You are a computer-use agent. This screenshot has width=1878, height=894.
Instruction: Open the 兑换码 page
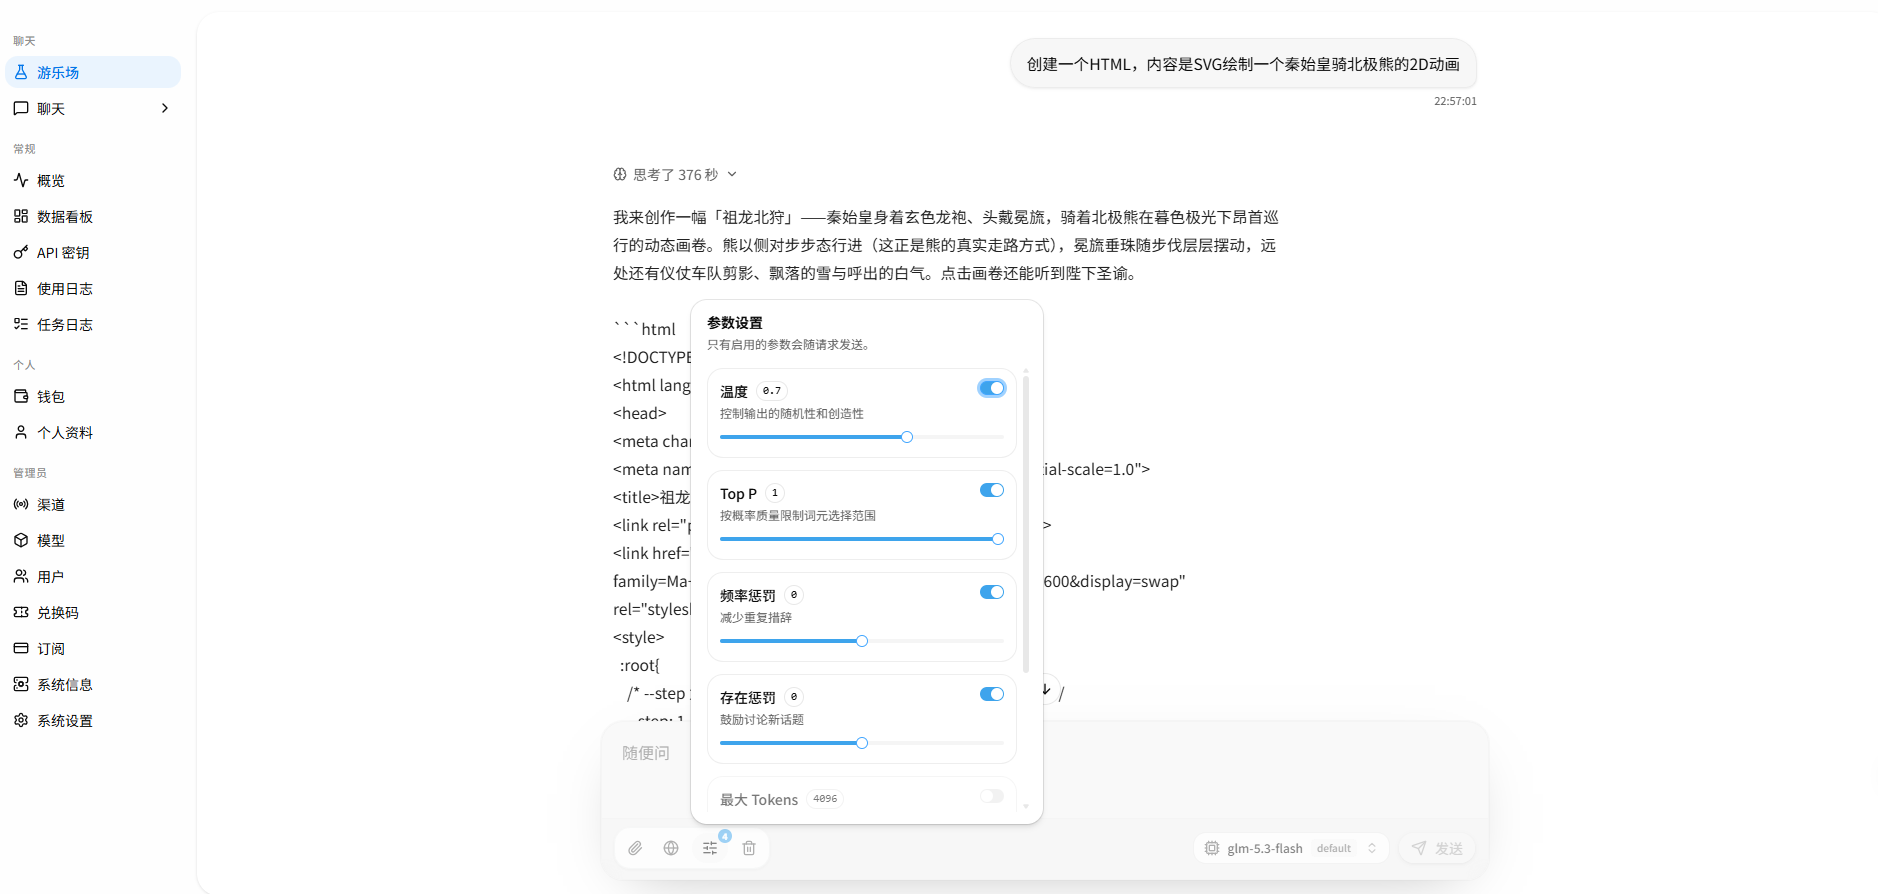(93, 612)
